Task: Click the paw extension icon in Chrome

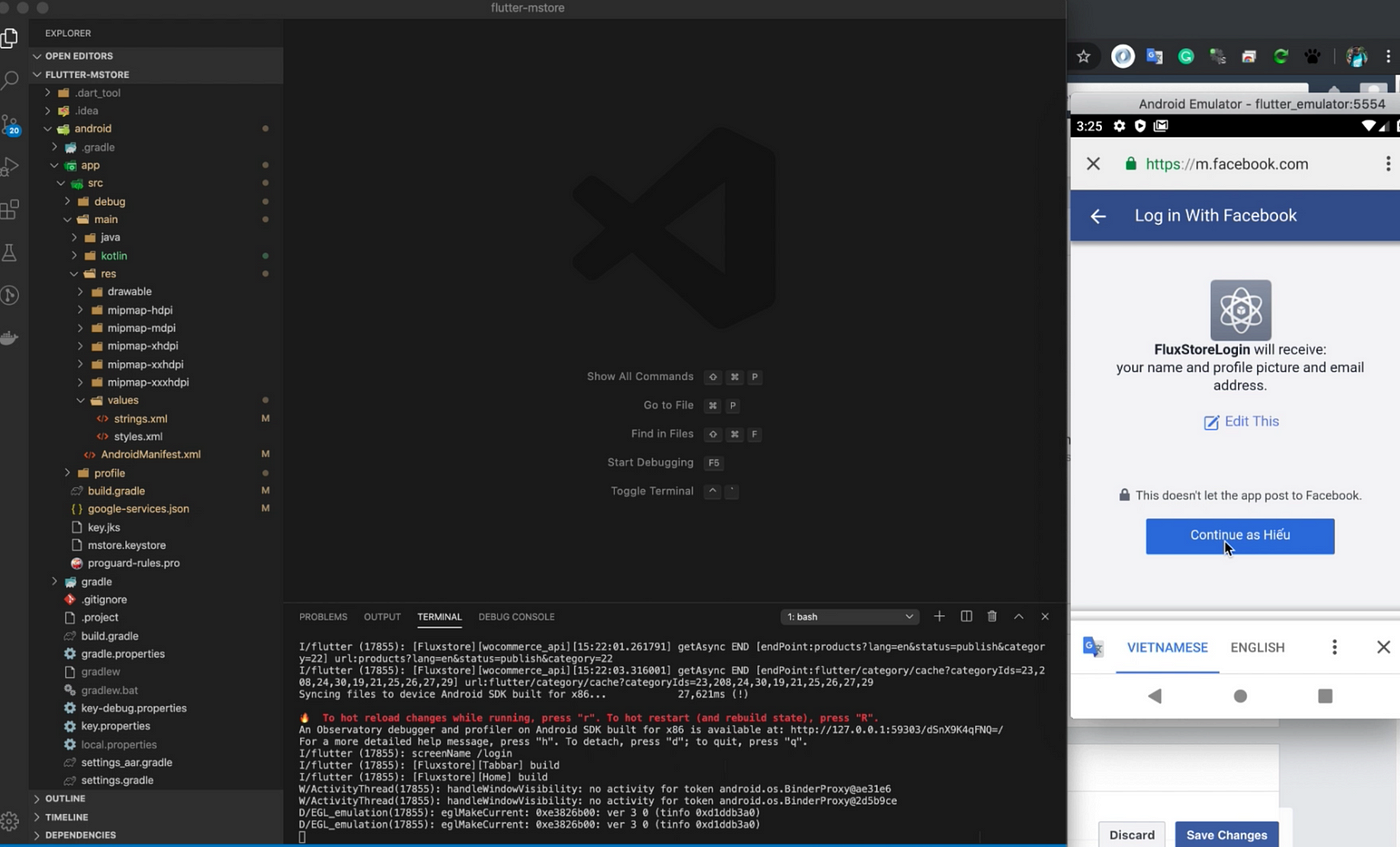Action: [x=1312, y=57]
